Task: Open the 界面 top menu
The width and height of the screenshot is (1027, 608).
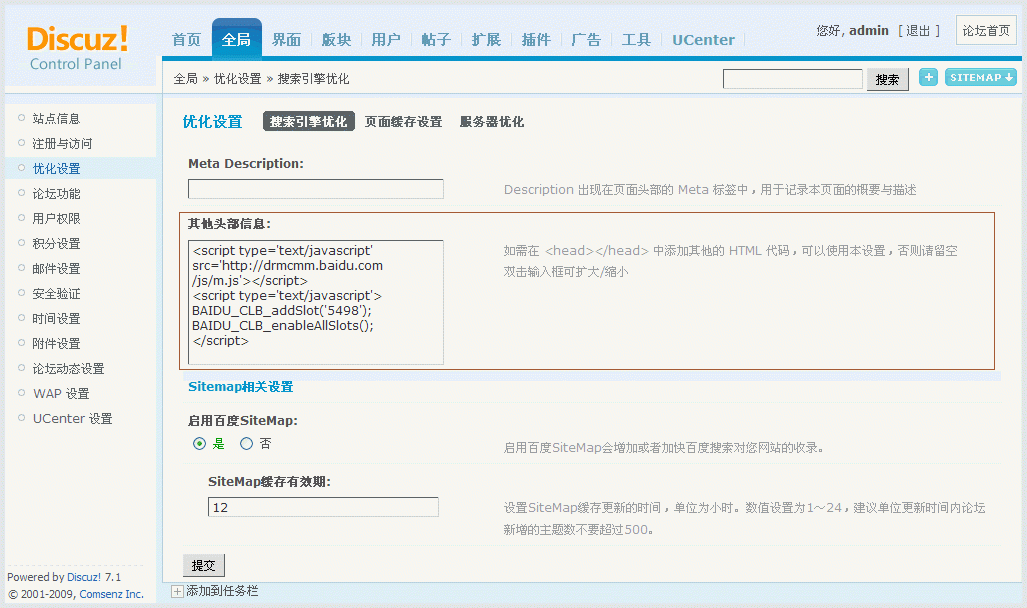Action: pyautogui.click(x=286, y=40)
